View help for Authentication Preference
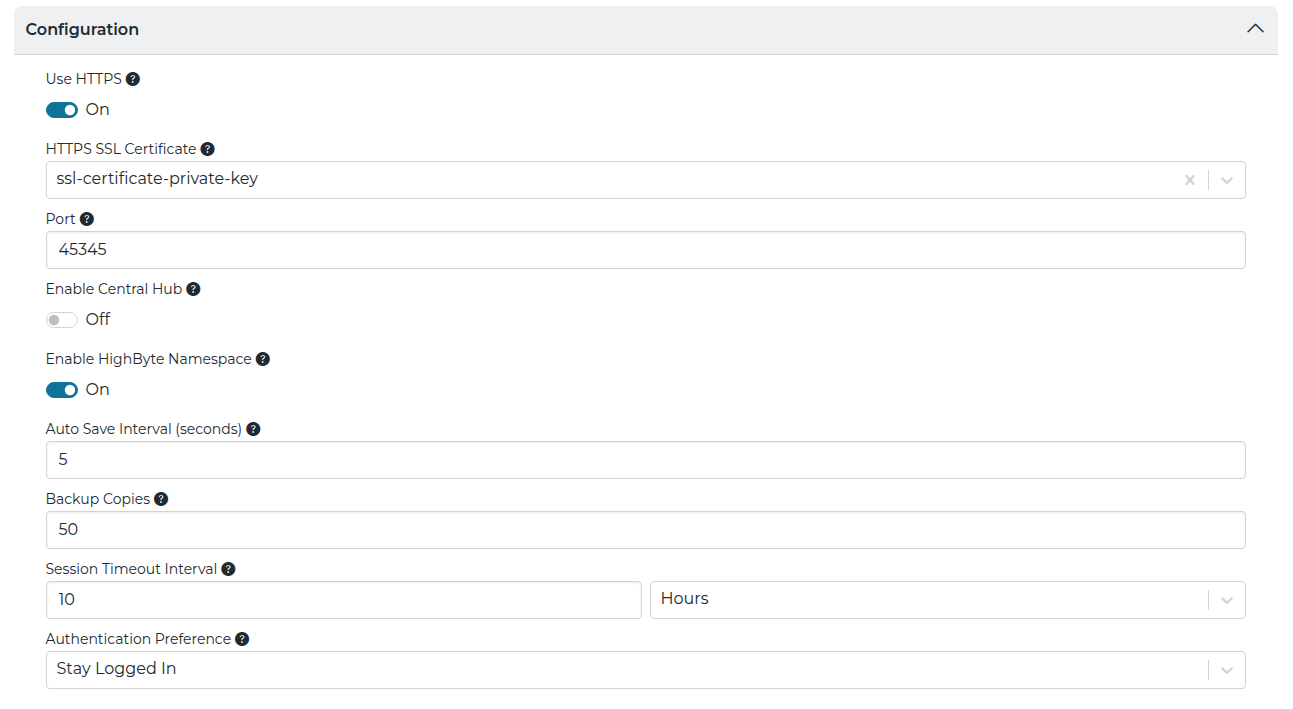Screen dimensions: 1293x709 coord(241,638)
